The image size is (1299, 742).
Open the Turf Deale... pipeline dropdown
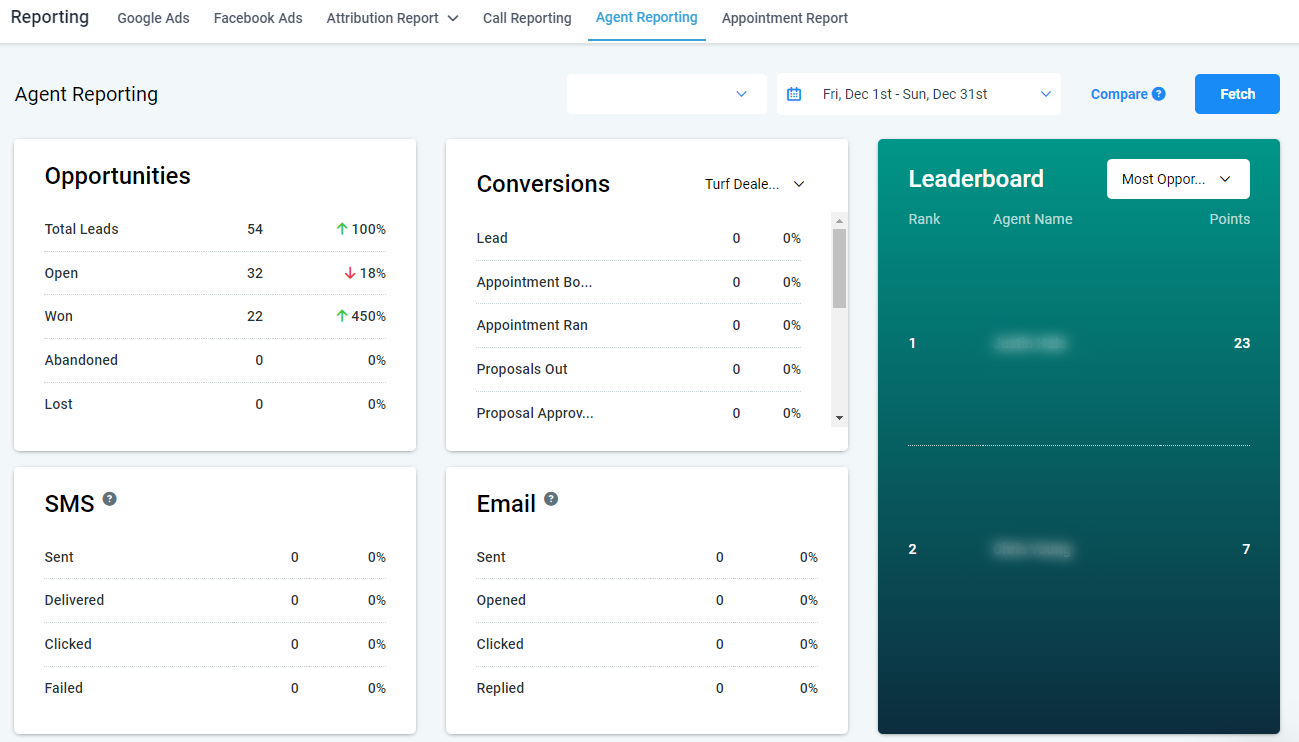pos(755,184)
